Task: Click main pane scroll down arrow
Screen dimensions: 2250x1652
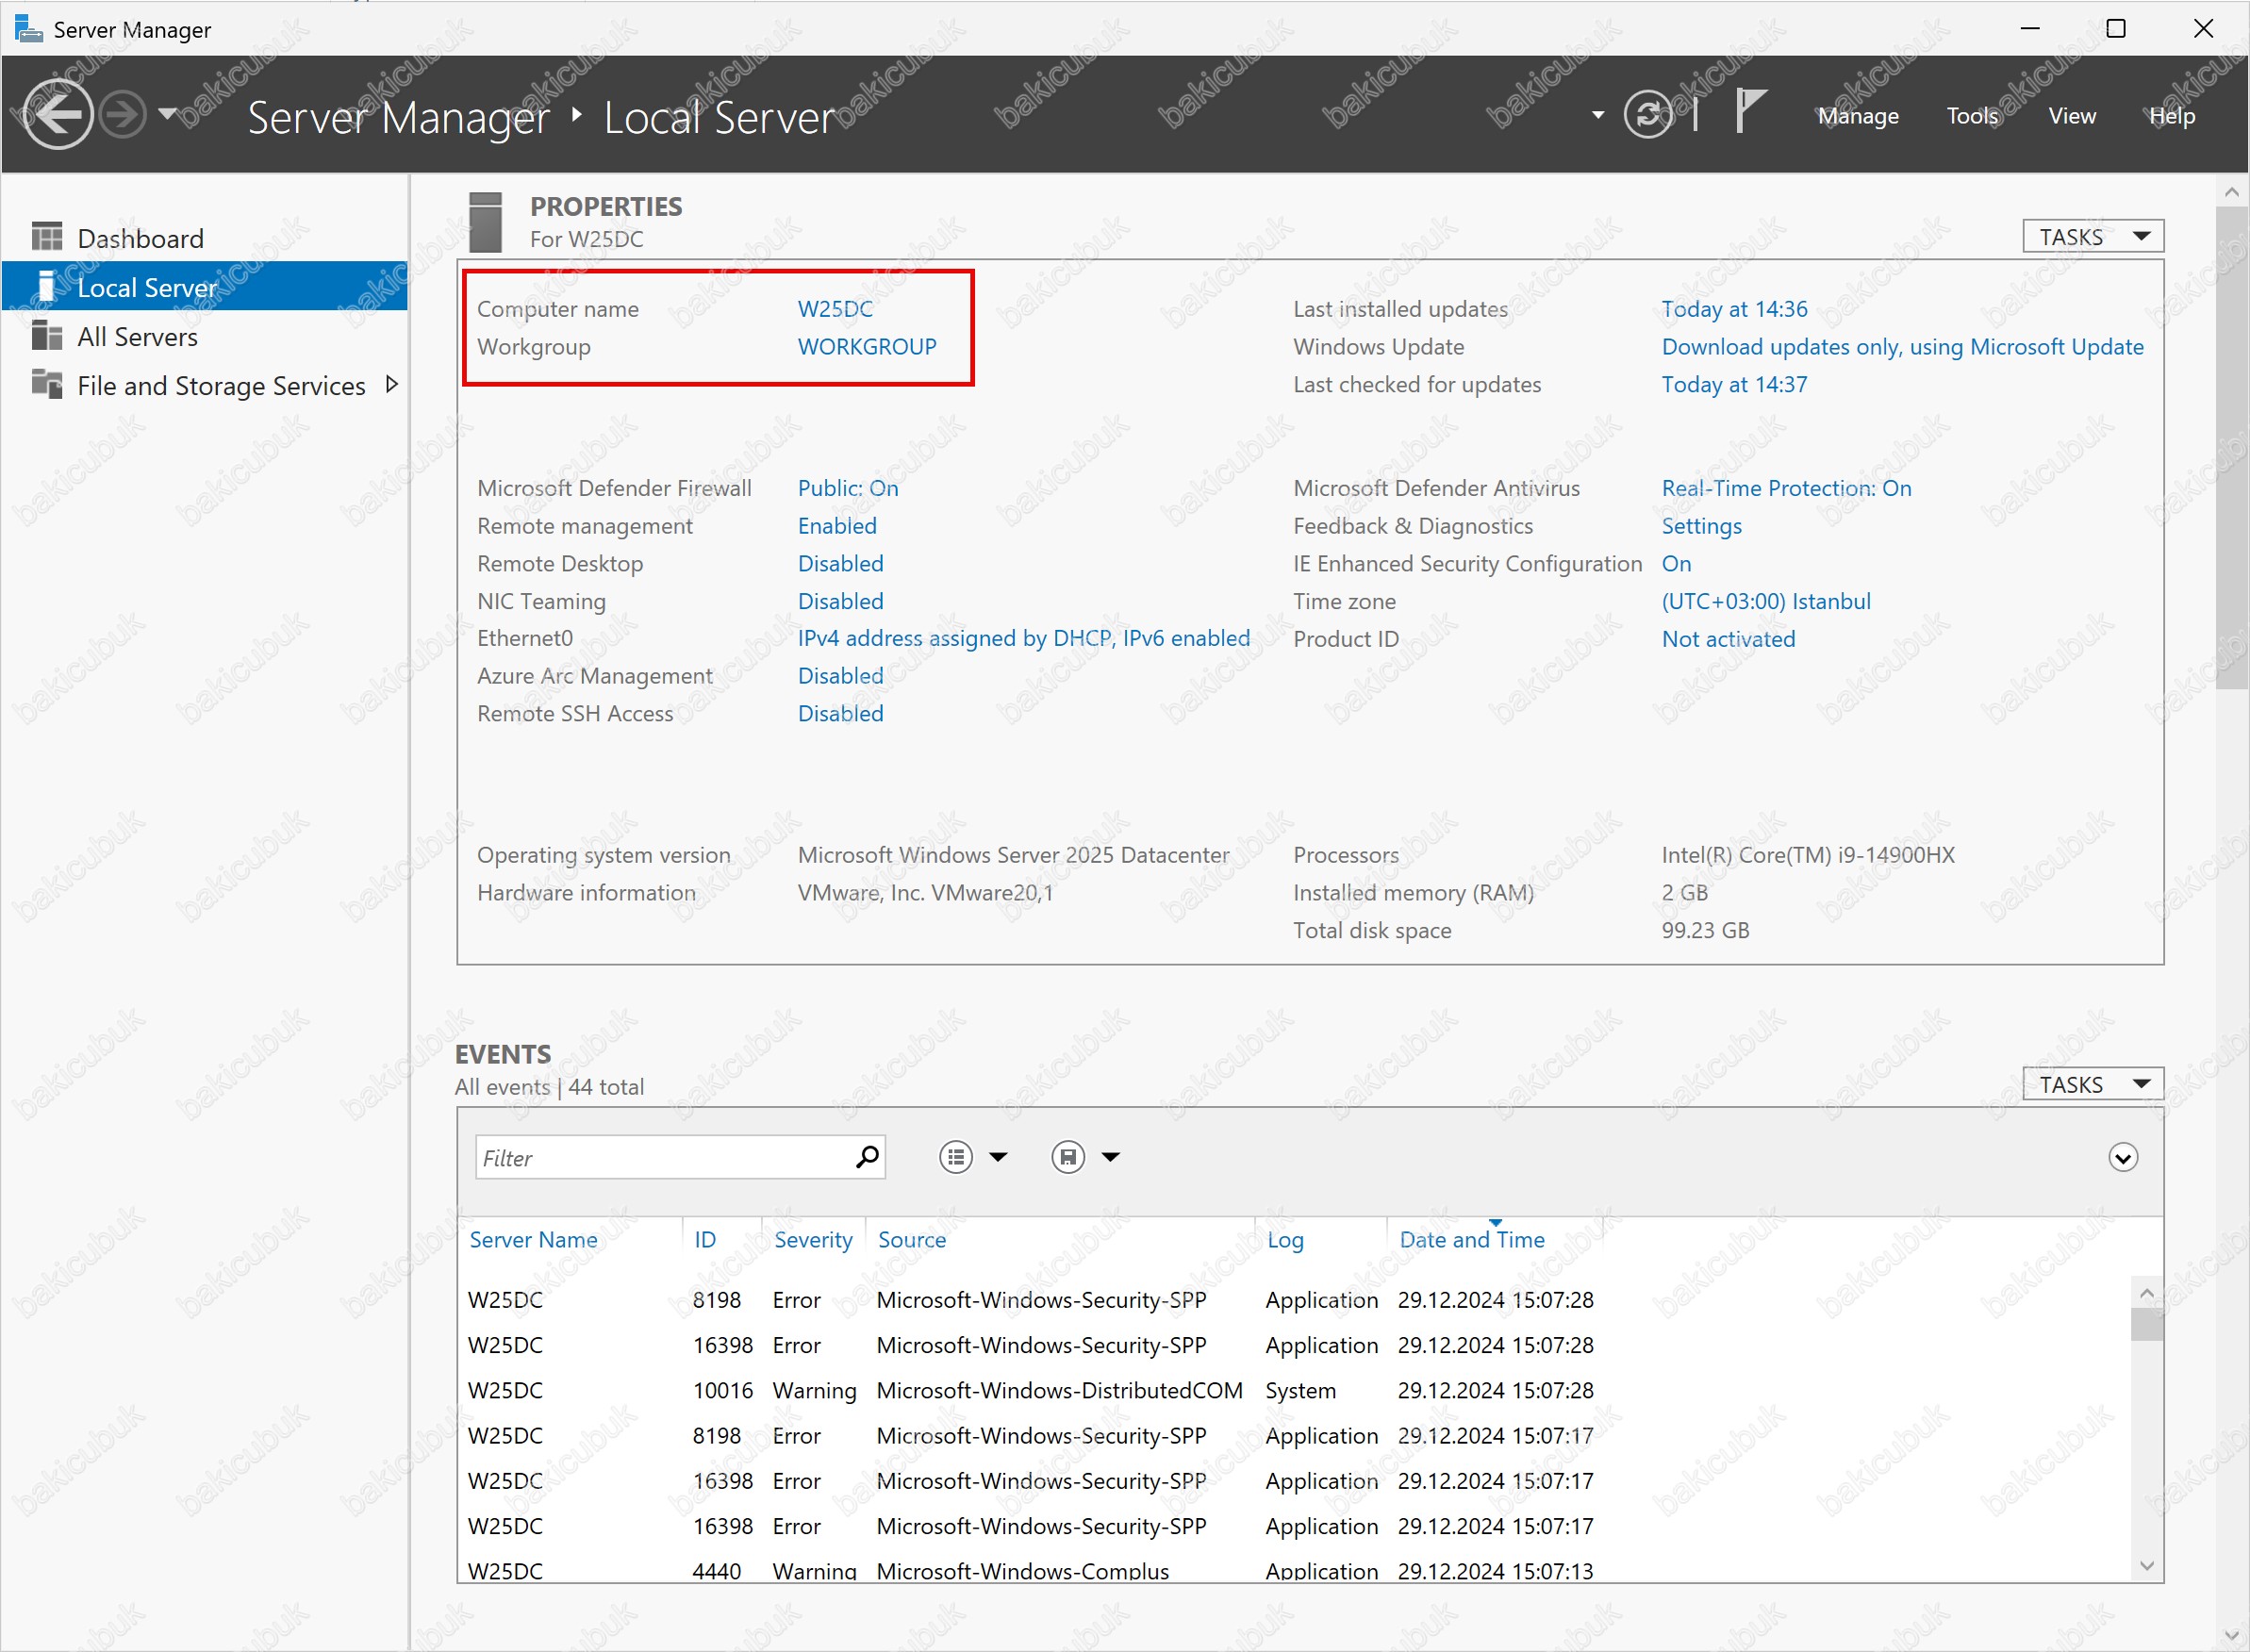Action: [2231, 1635]
